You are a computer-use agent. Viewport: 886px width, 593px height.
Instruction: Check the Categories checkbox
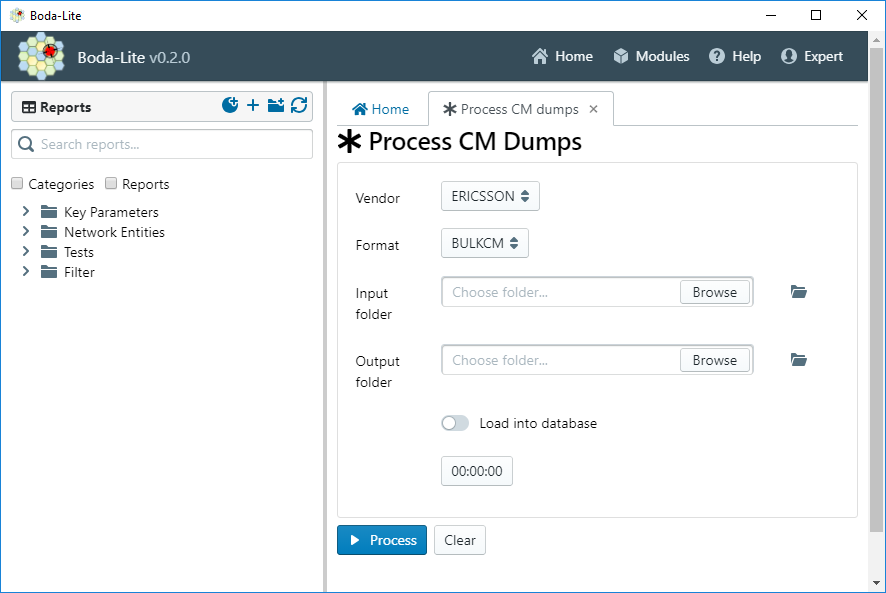[17, 183]
